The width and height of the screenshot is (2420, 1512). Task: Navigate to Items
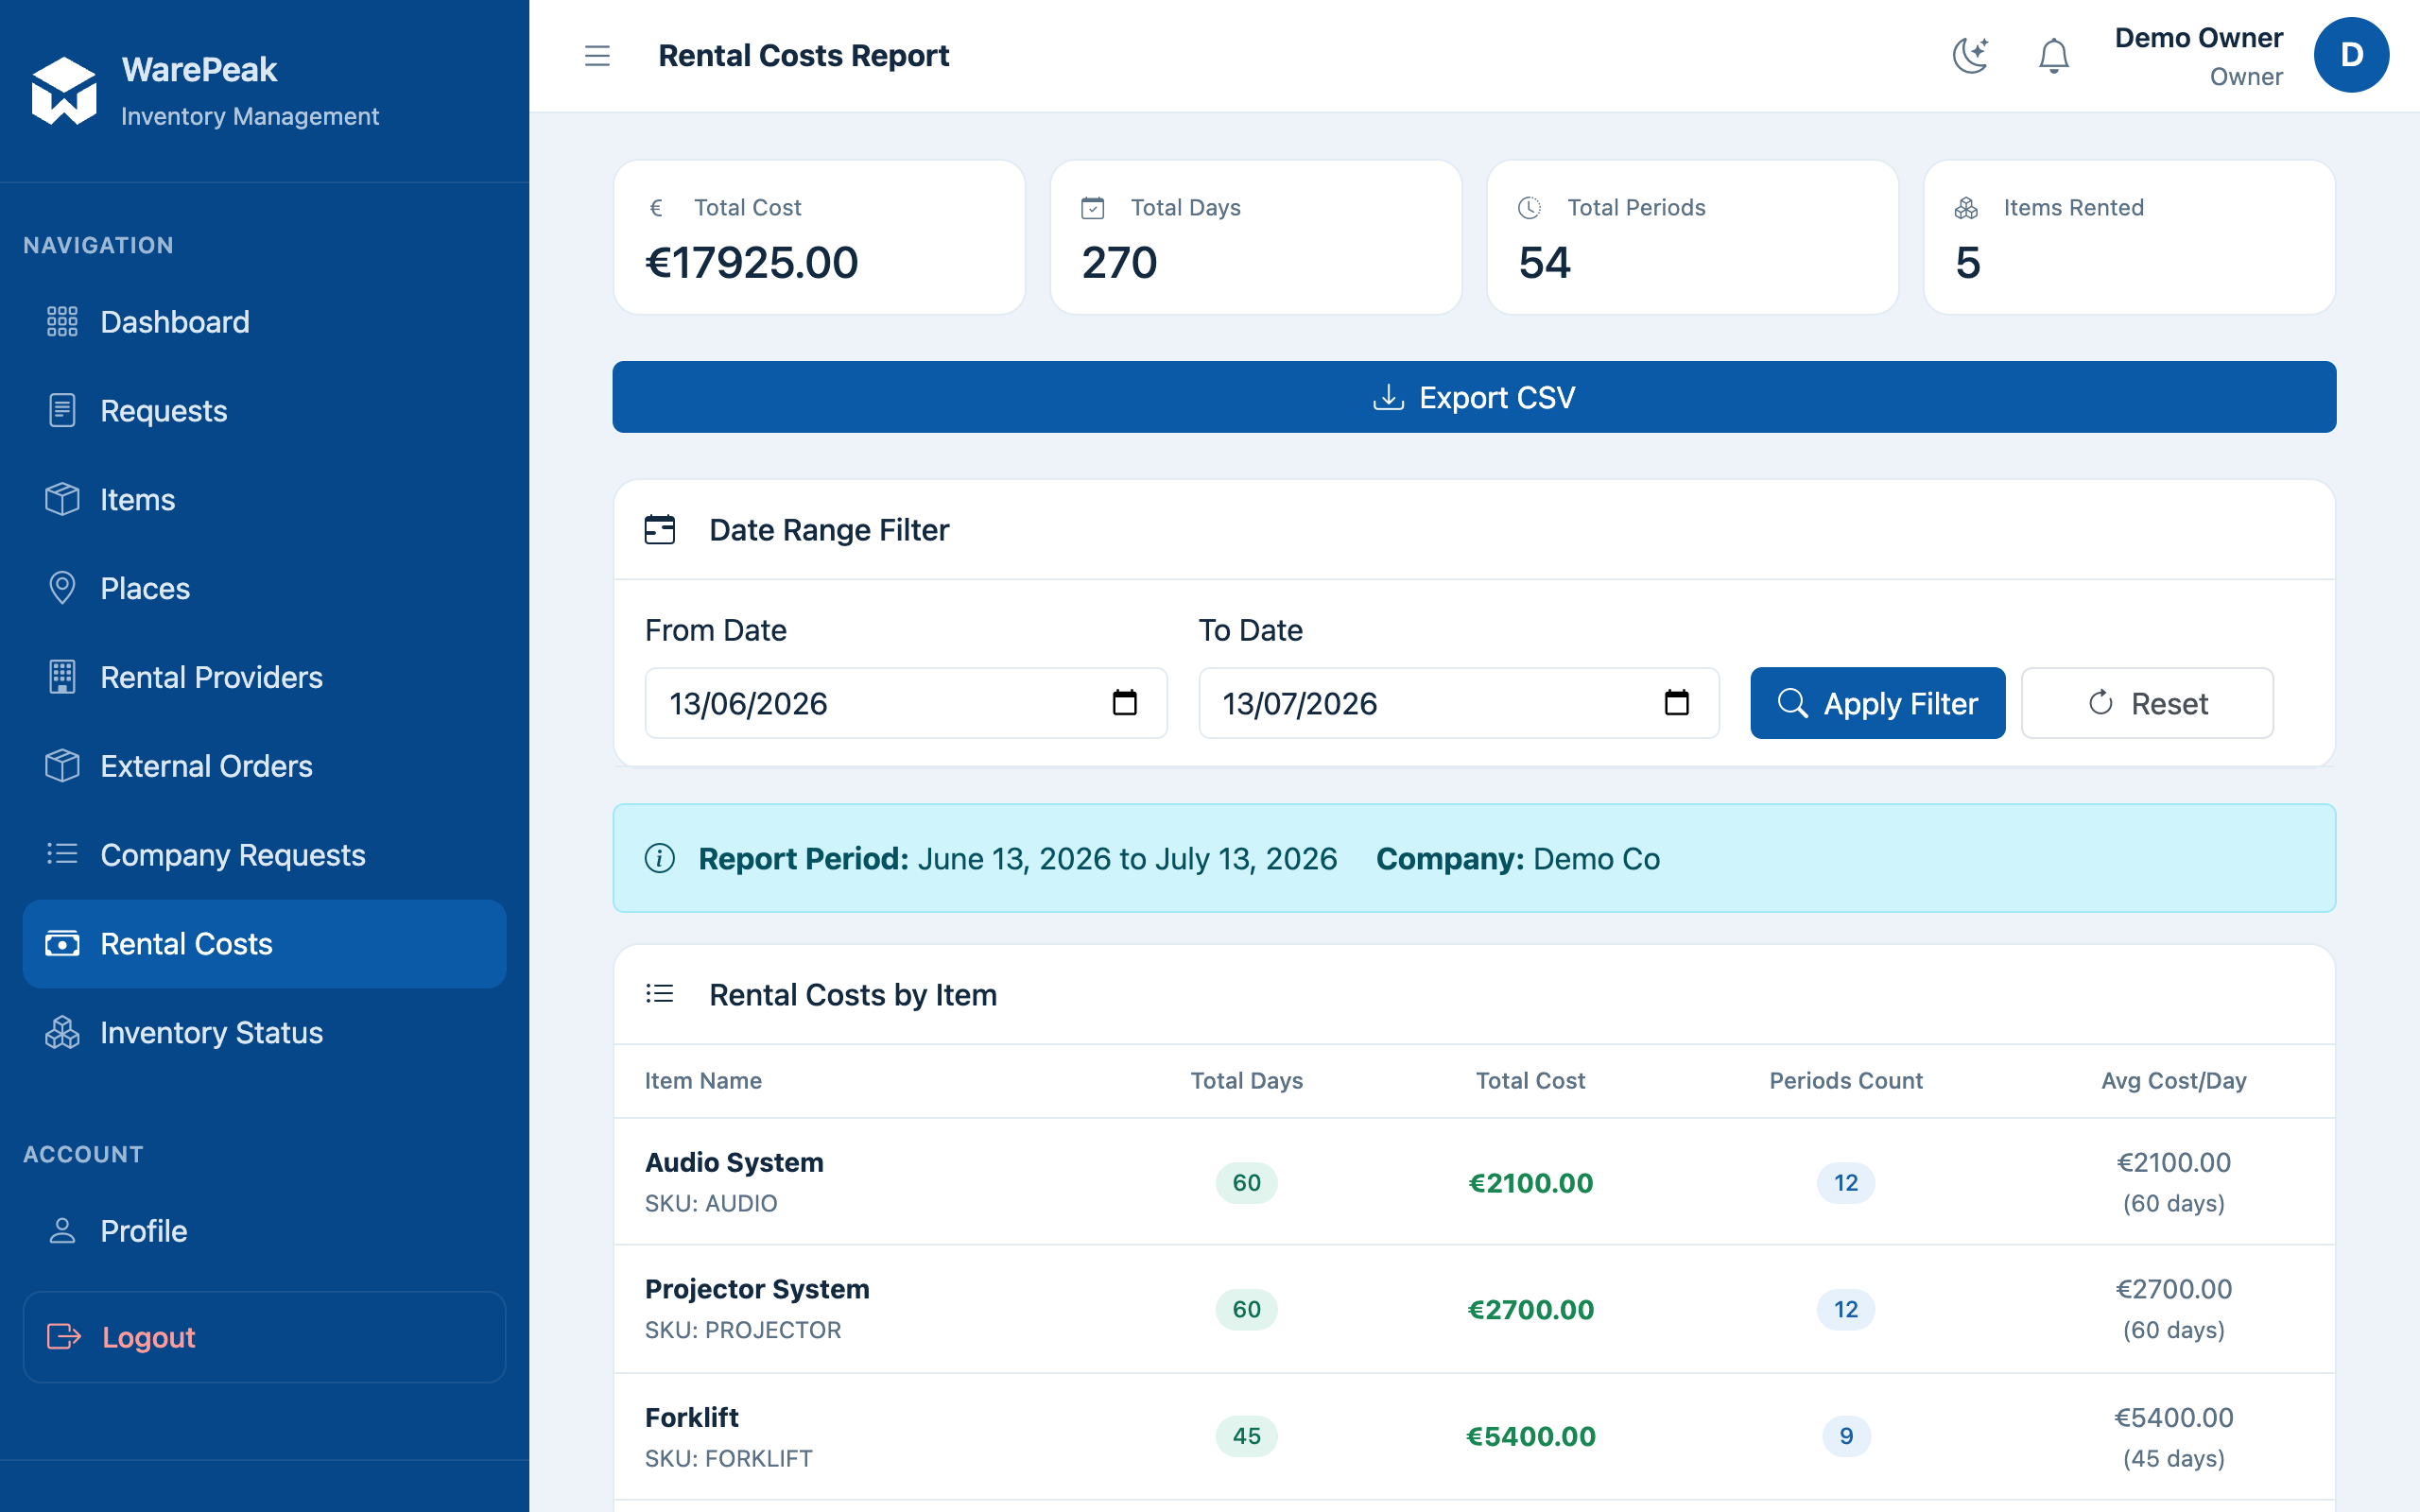[x=264, y=499]
